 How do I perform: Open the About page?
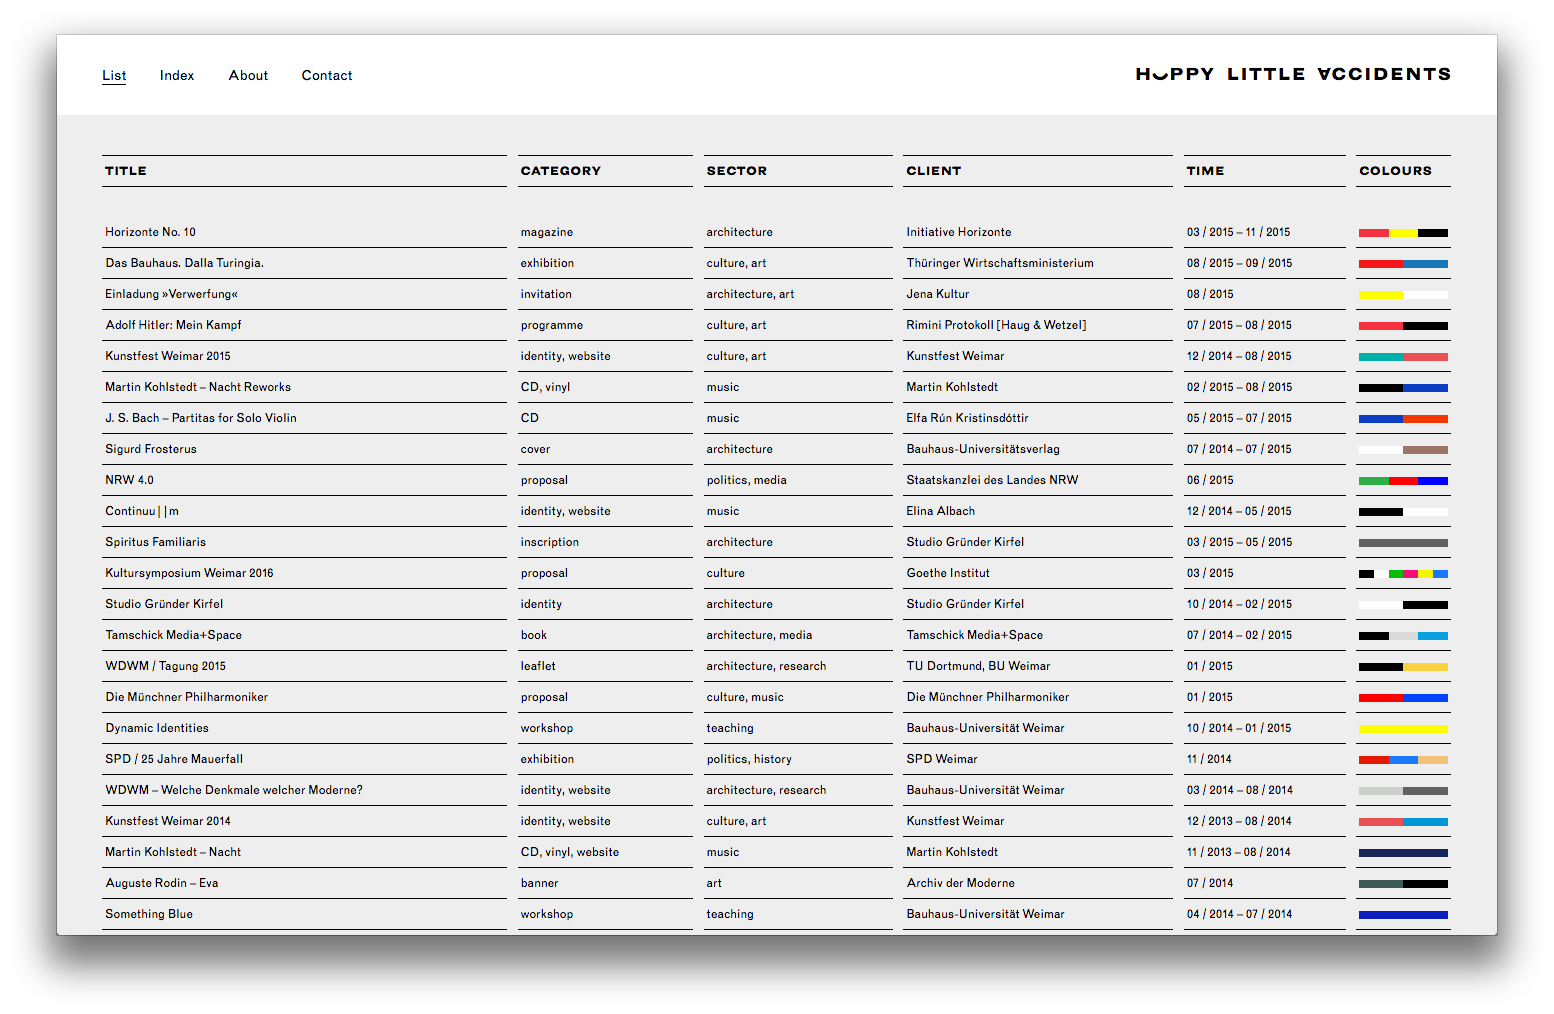pyautogui.click(x=248, y=75)
